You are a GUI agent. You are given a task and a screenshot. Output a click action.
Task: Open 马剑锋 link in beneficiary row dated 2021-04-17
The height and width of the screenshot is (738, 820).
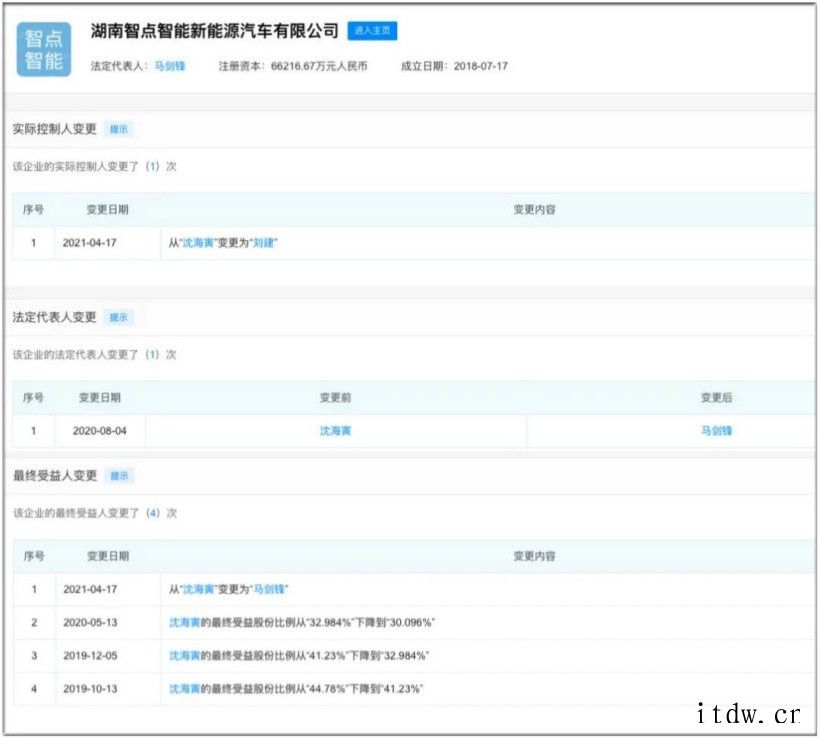(269, 589)
